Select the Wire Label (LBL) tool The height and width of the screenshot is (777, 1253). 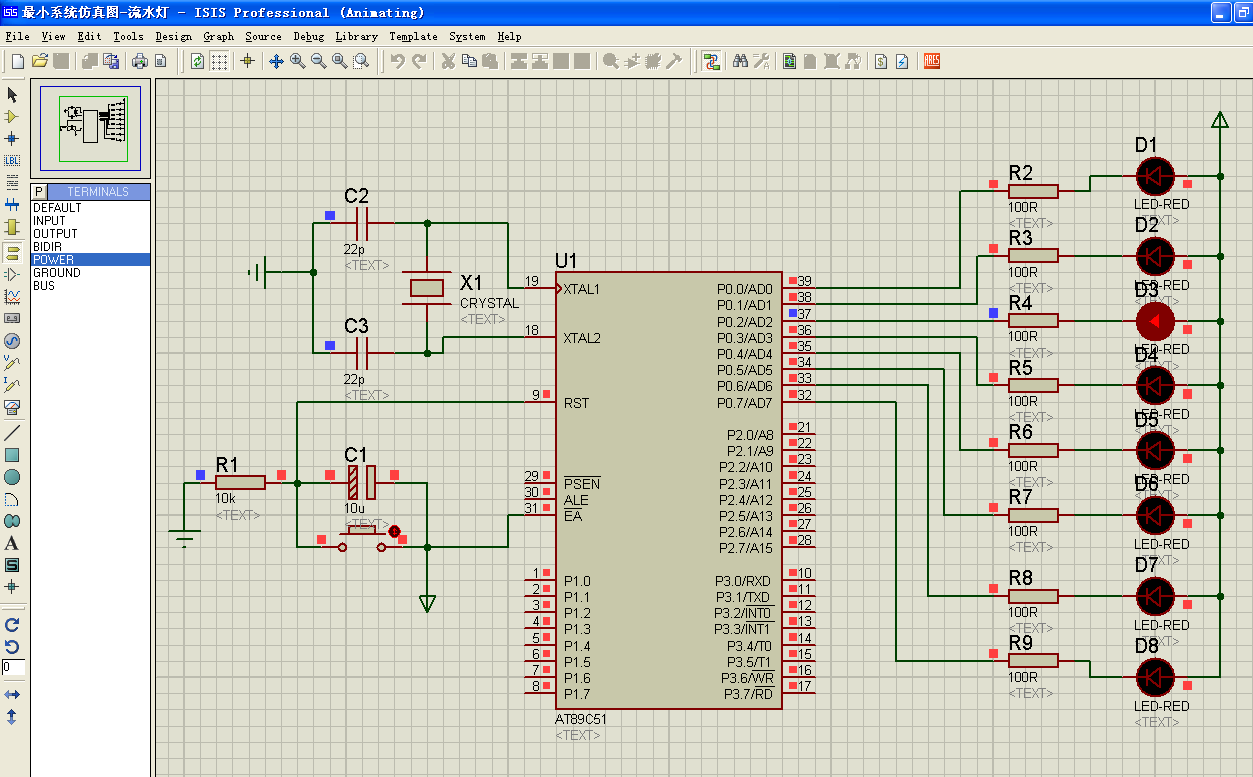pos(12,160)
